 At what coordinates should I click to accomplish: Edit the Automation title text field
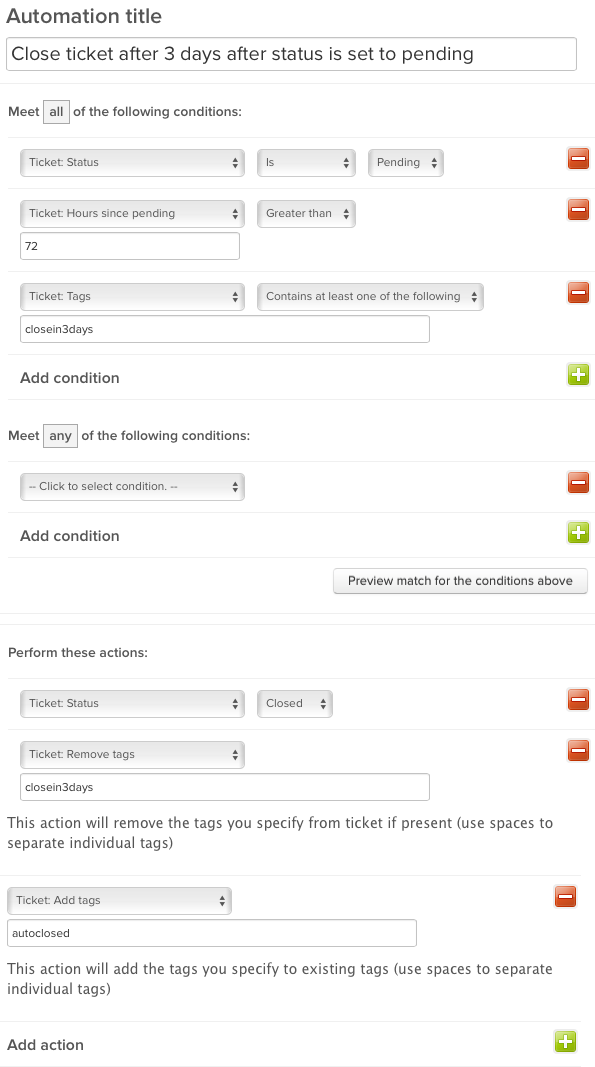pos(291,54)
